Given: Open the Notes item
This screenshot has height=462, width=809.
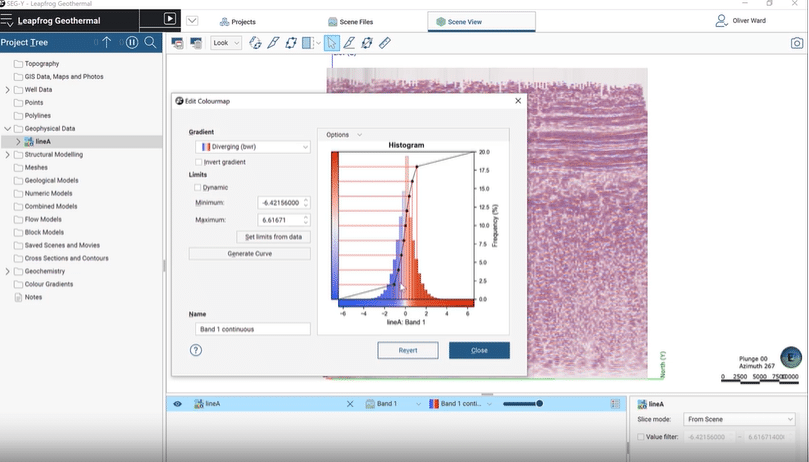Looking at the screenshot, I should point(28,297).
